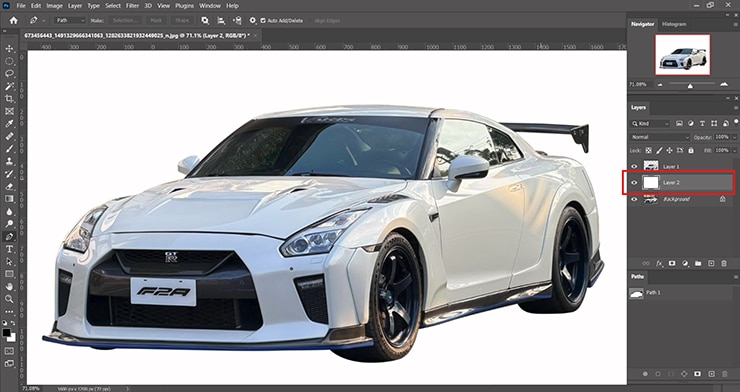Toggle lock position icon
The image size is (740, 392).
(x=669, y=150)
